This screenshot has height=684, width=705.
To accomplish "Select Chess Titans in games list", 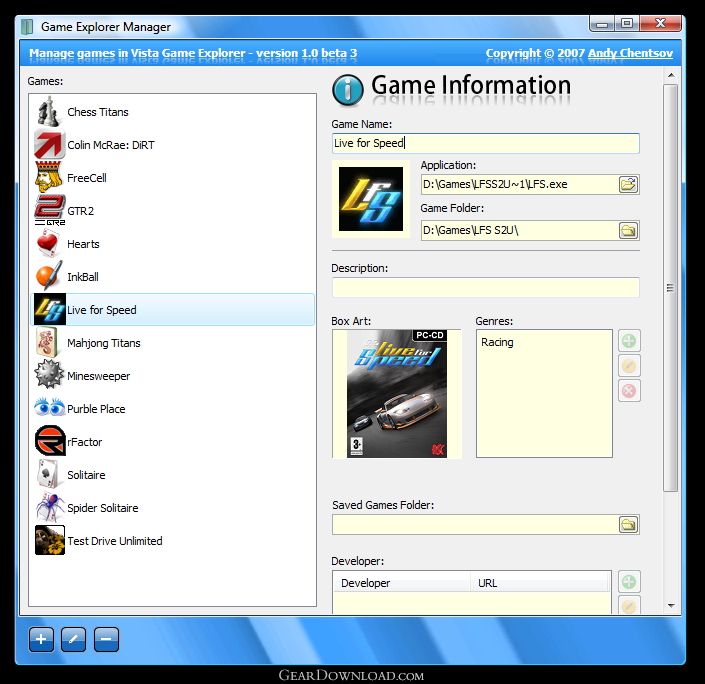I will [x=172, y=112].
